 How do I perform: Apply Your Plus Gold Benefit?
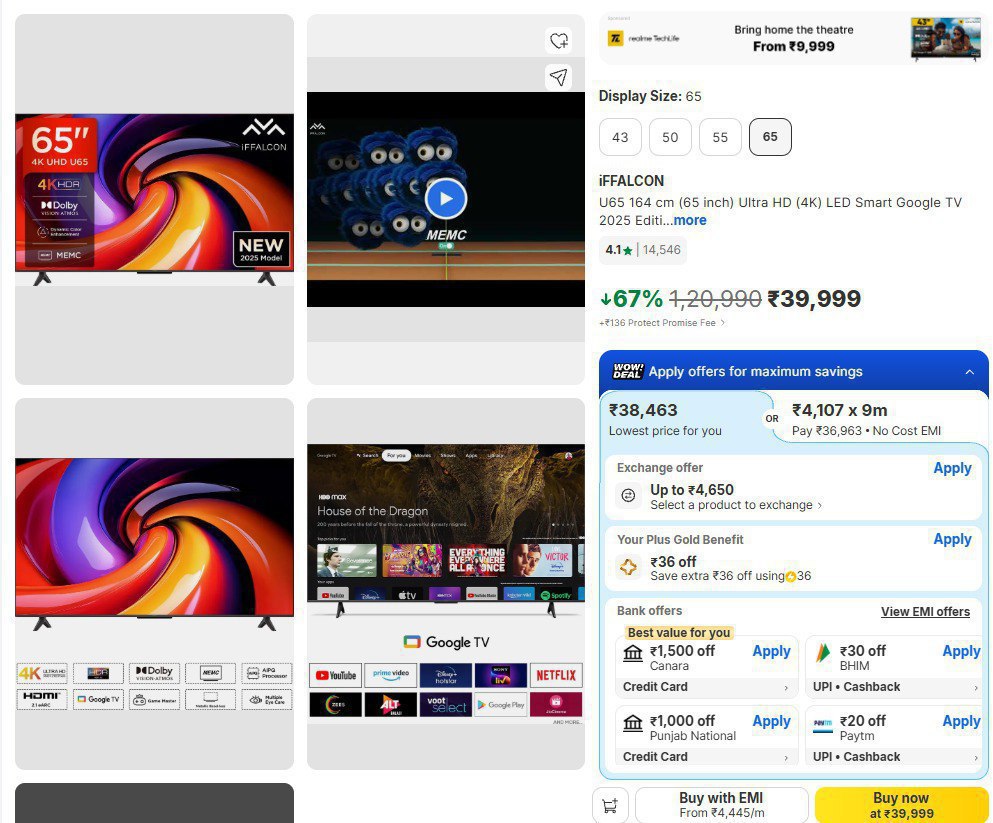[x=952, y=539]
